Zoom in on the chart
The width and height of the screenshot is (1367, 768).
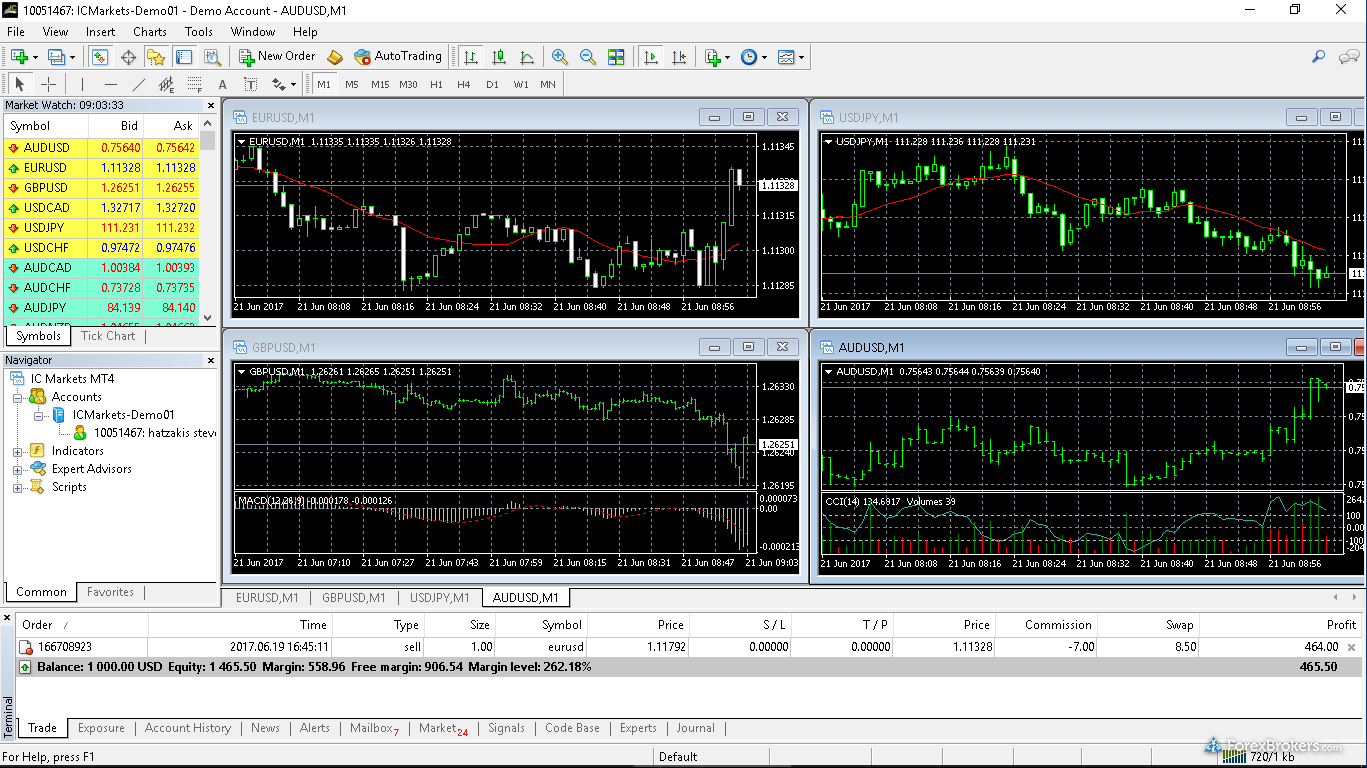[x=560, y=57]
